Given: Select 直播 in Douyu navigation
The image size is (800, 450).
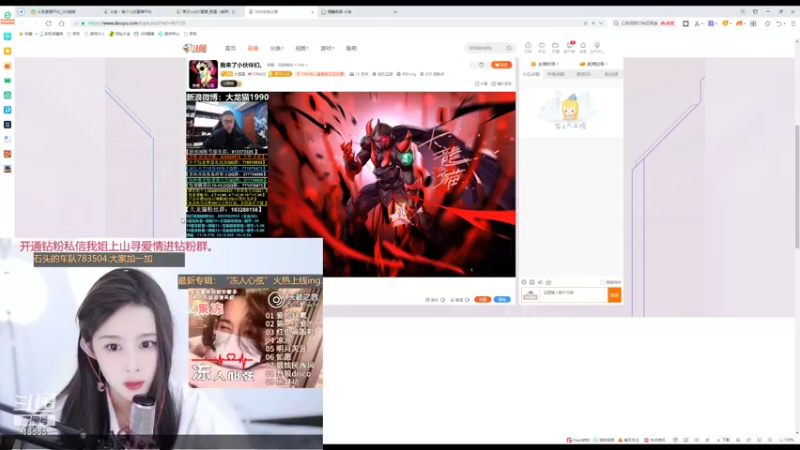Looking at the screenshot, I should [x=253, y=48].
